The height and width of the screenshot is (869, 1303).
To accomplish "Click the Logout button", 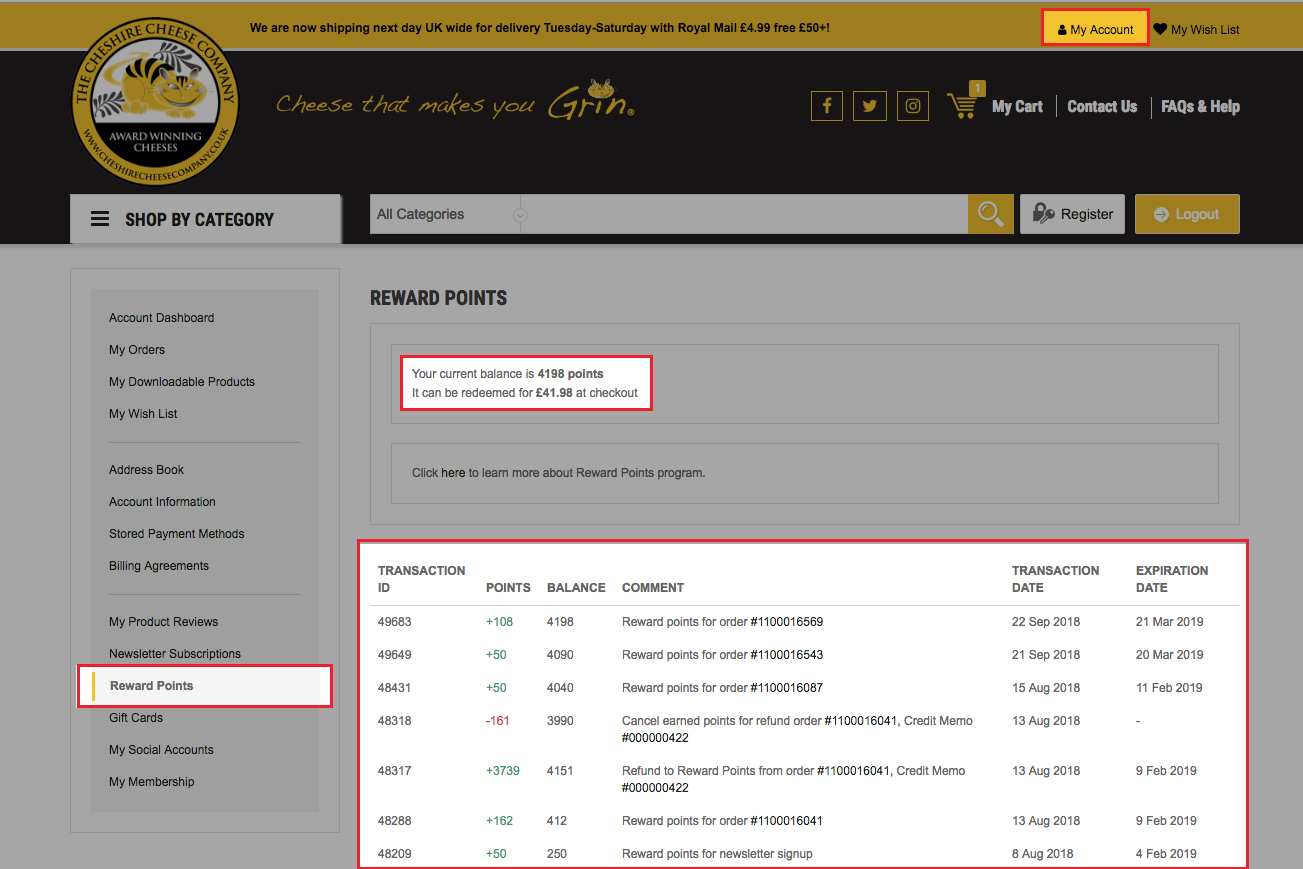I will [x=1187, y=214].
